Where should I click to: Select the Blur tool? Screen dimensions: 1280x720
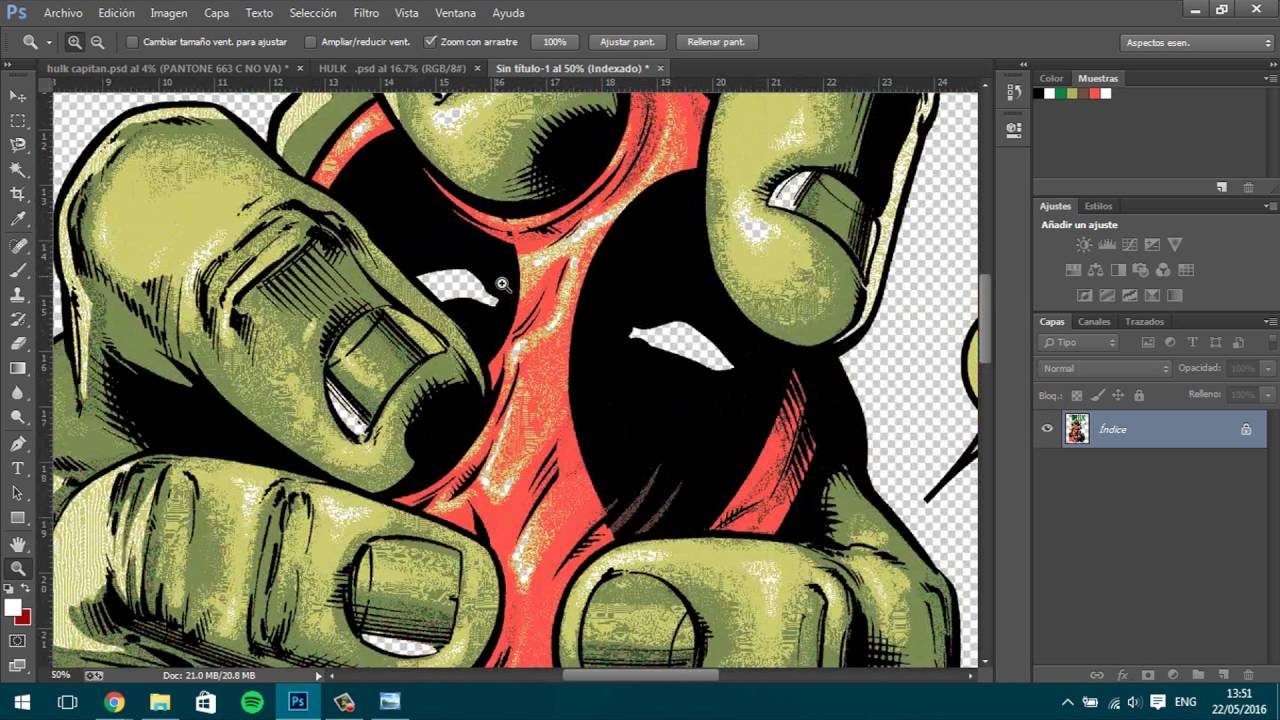[18, 393]
